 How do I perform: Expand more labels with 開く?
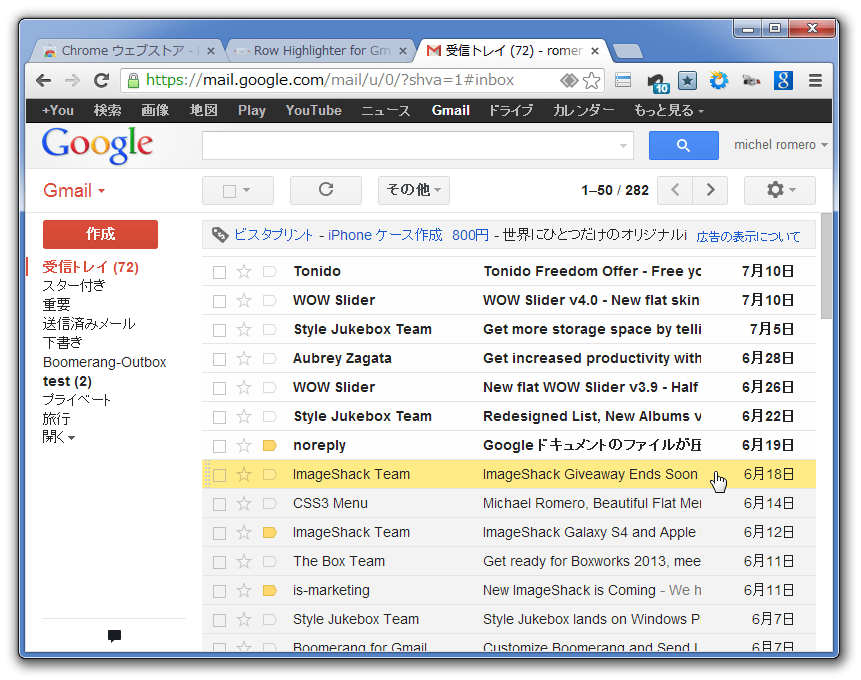pyautogui.click(x=59, y=437)
